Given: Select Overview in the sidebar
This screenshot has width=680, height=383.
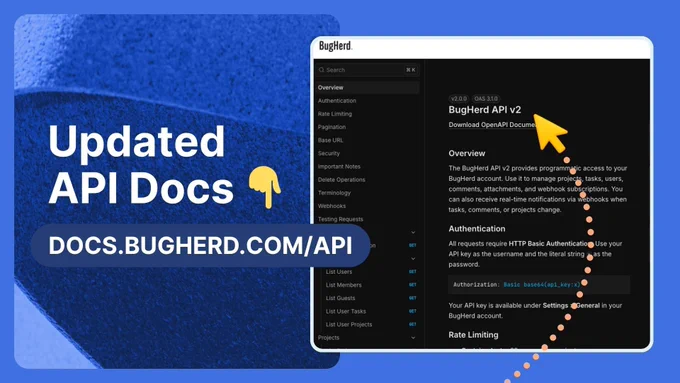Looking at the screenshot, I should [367, 88].
